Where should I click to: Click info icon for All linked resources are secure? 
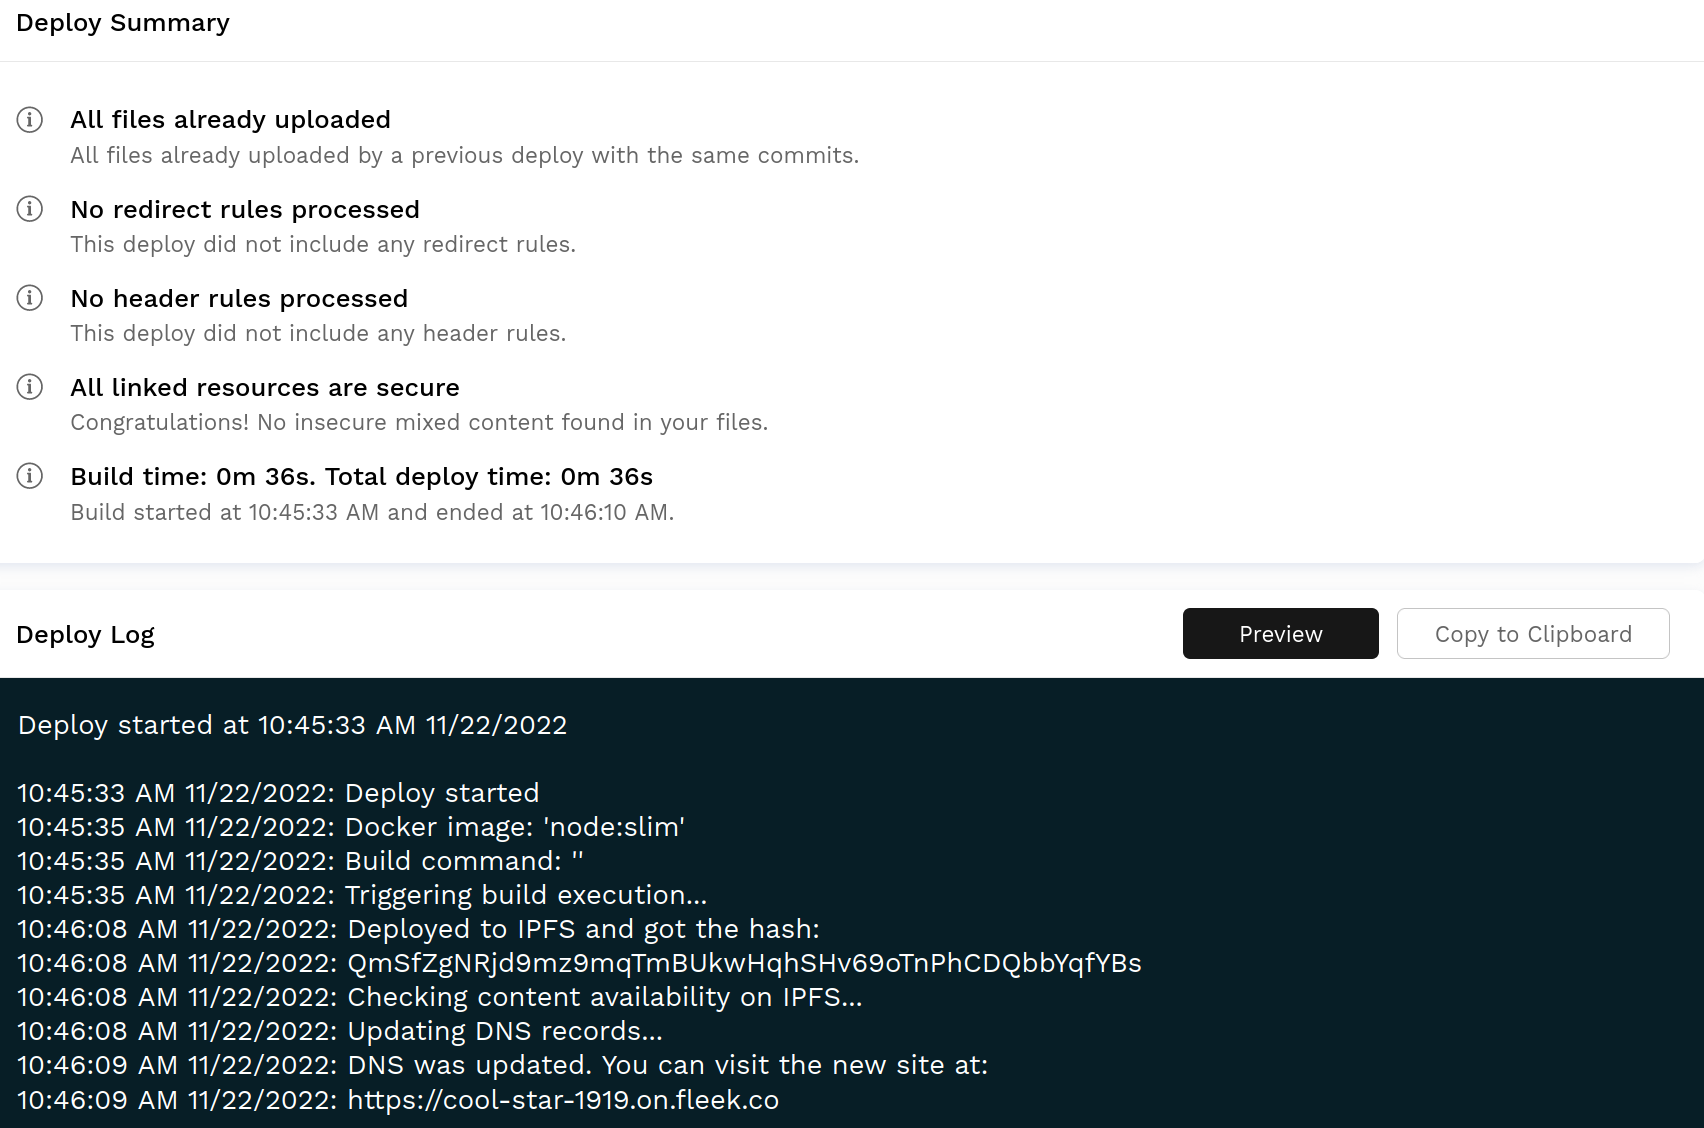coord(30,387)
